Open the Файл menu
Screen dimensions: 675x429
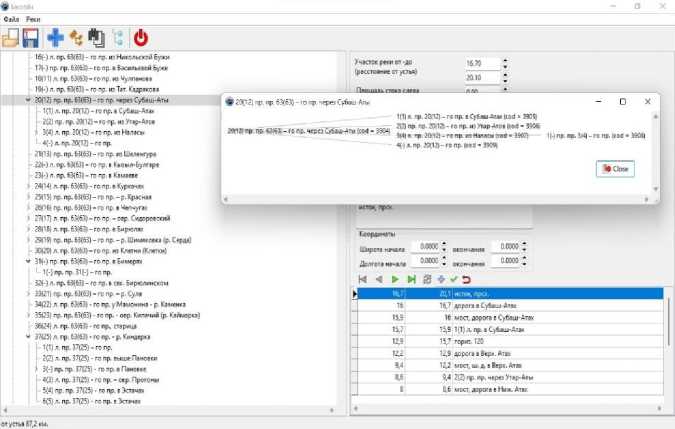(11, 19)
